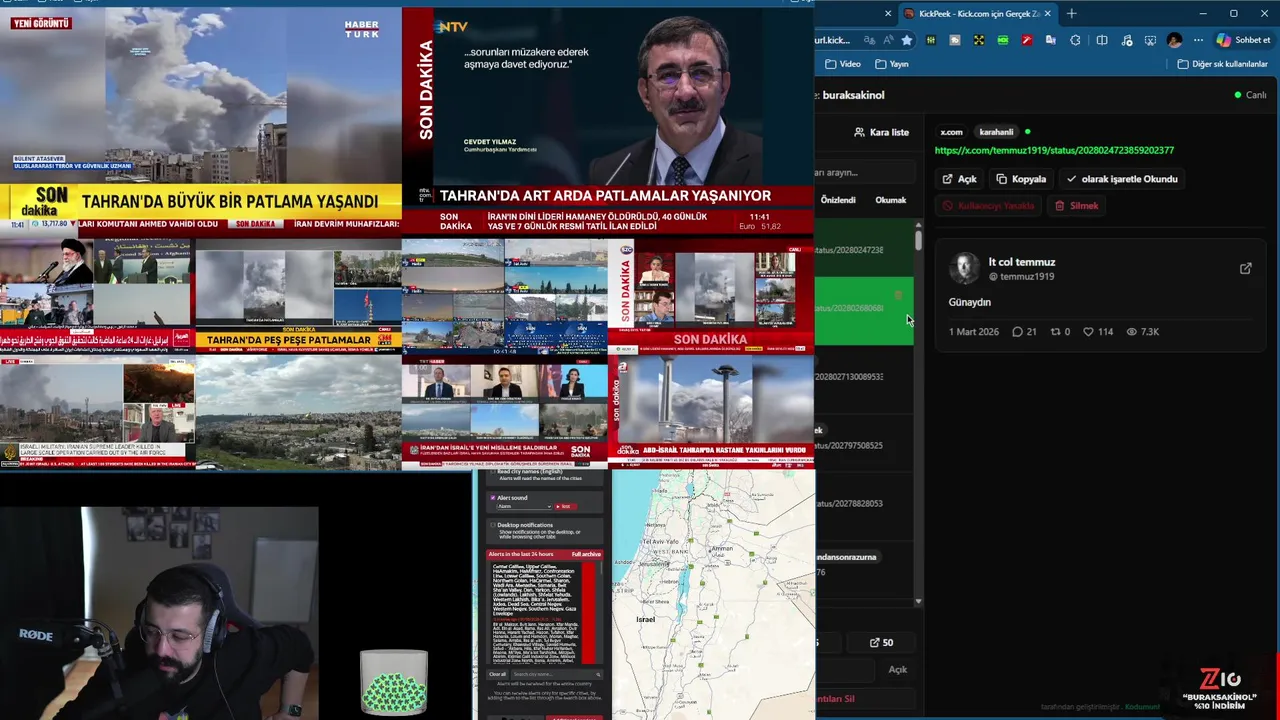The image size is (1280, 720).
Task: Open the browser three-dots settings menu
Action: 1198,40
